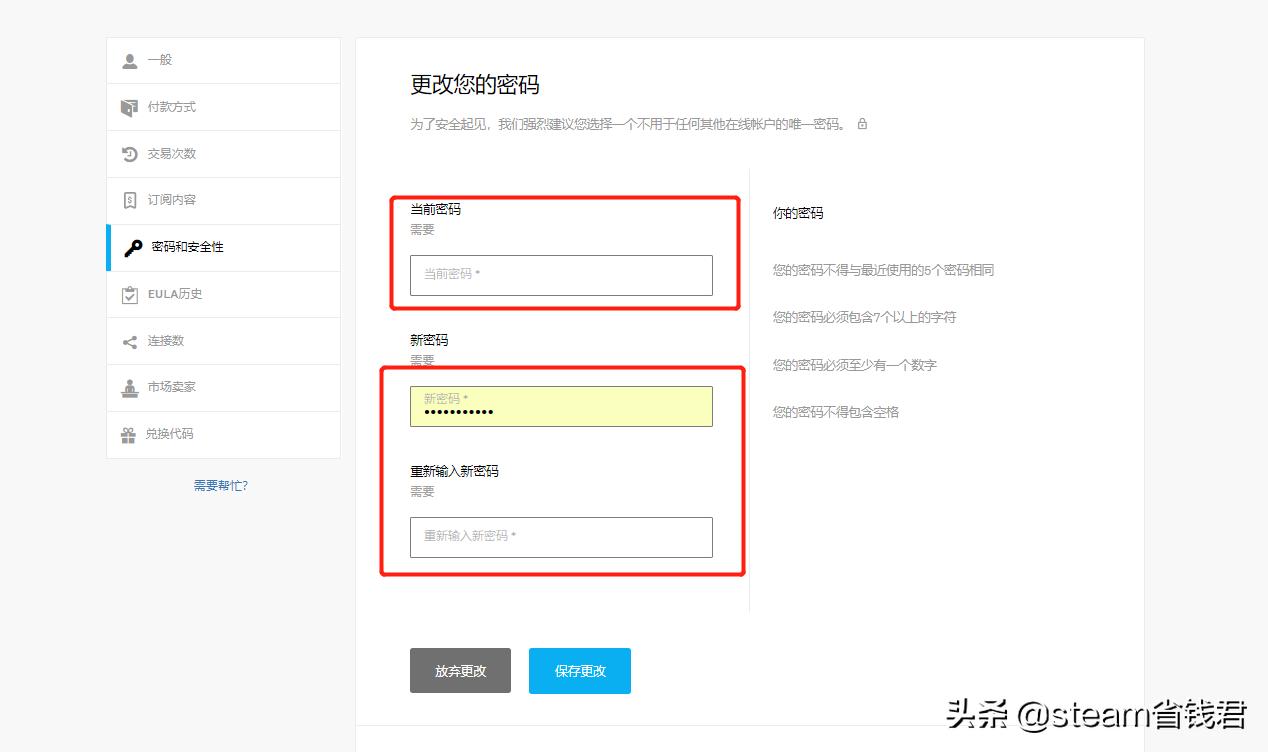Click the seller icon beside 市场卖家
The image size is (1268, 752).
[x=130, y=388]
